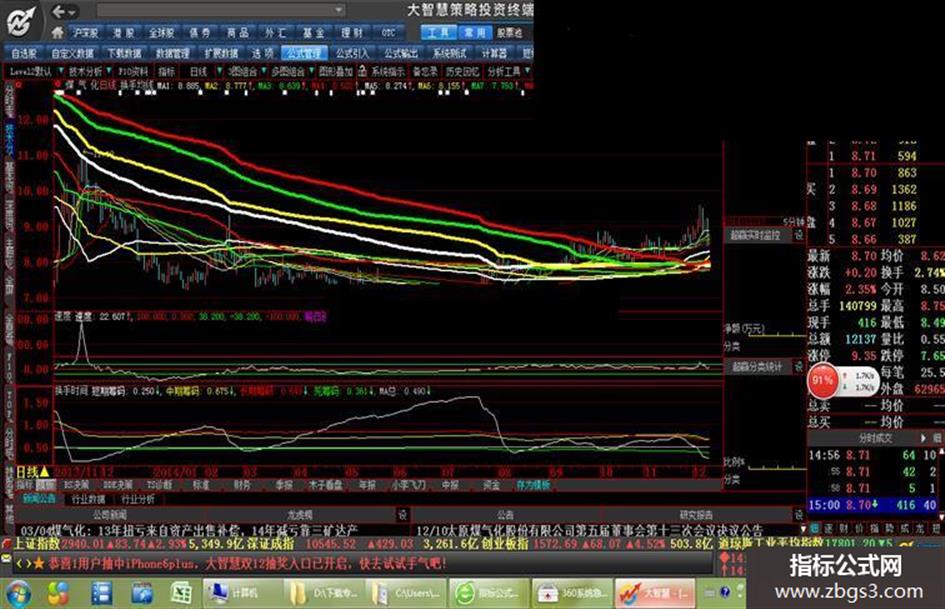945x609 pixels.
Task: Select the 新闻公告 bottom tab
Action: [39, 499]
